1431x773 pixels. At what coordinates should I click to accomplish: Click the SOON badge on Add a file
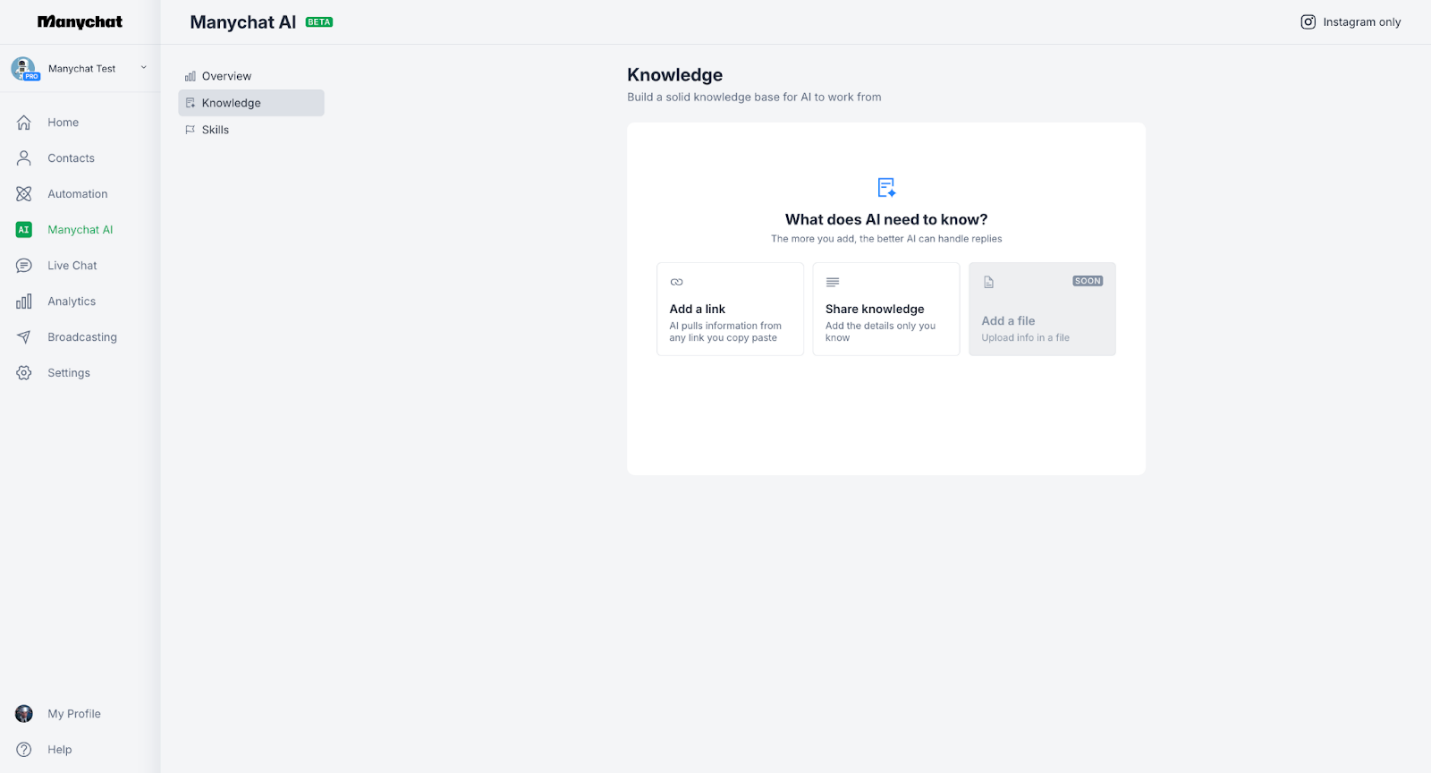pos(1088,281)
